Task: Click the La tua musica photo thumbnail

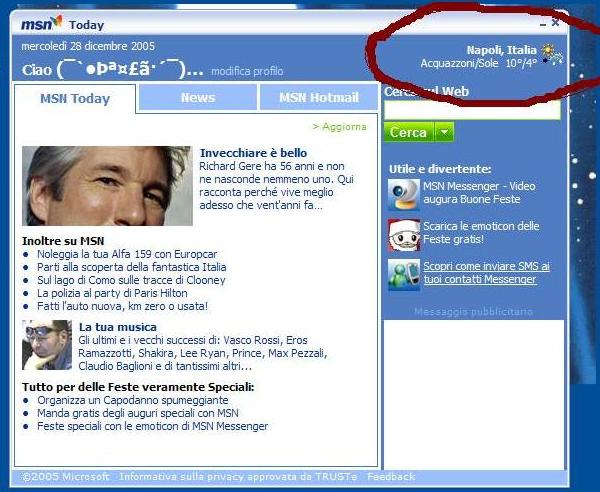Action: click(x=47, y=345)
